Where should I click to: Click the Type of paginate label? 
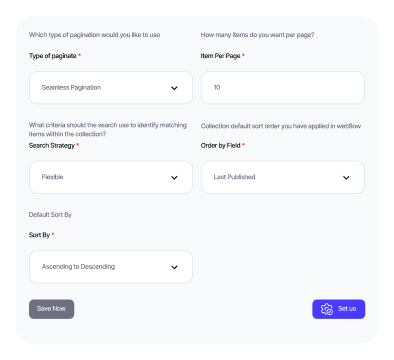point(53,56)
